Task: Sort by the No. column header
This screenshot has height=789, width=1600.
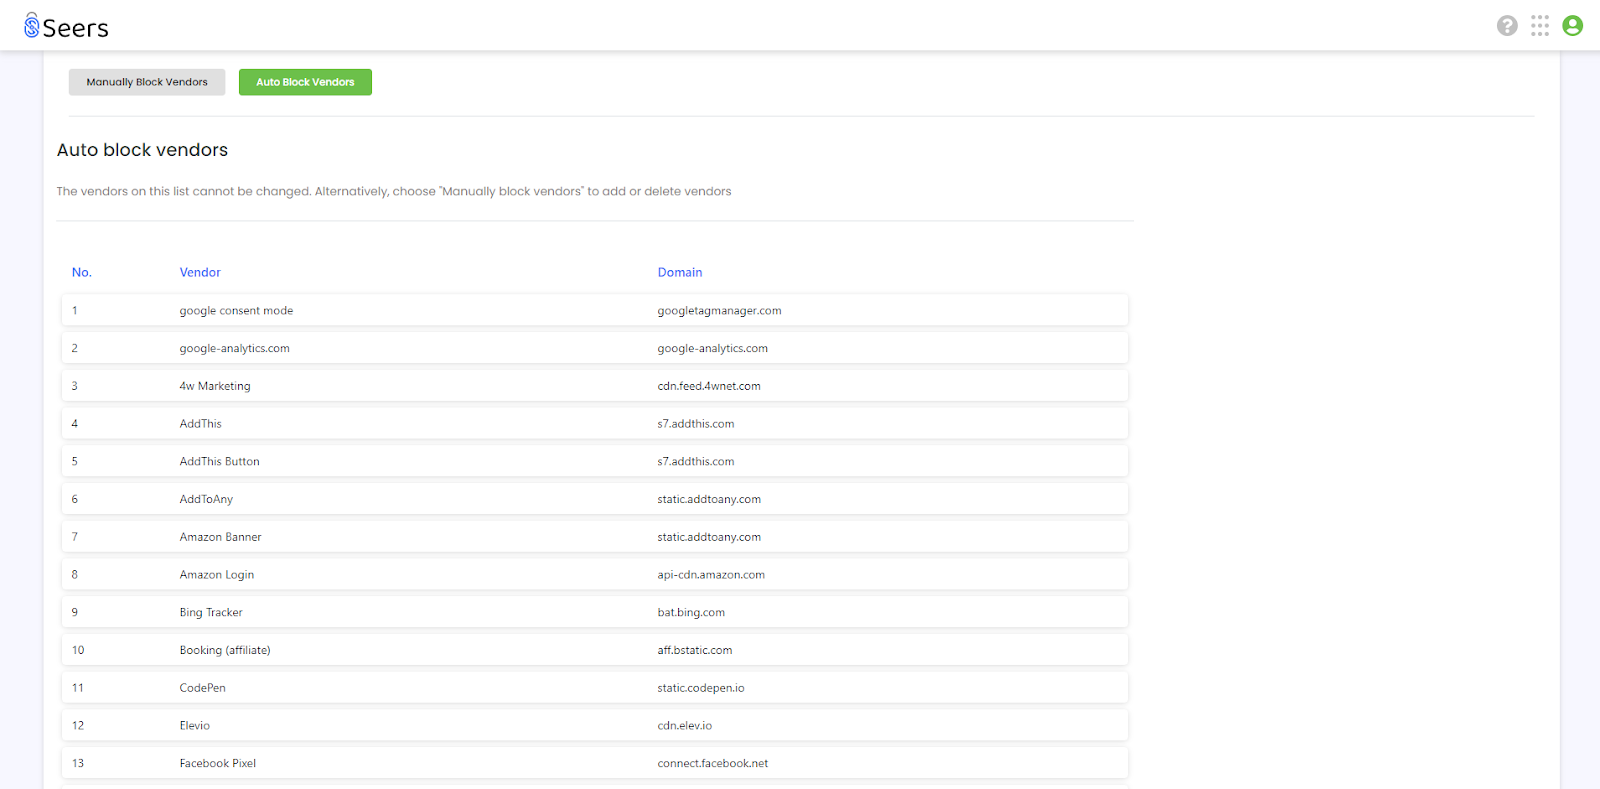Action: pos(82,272)
